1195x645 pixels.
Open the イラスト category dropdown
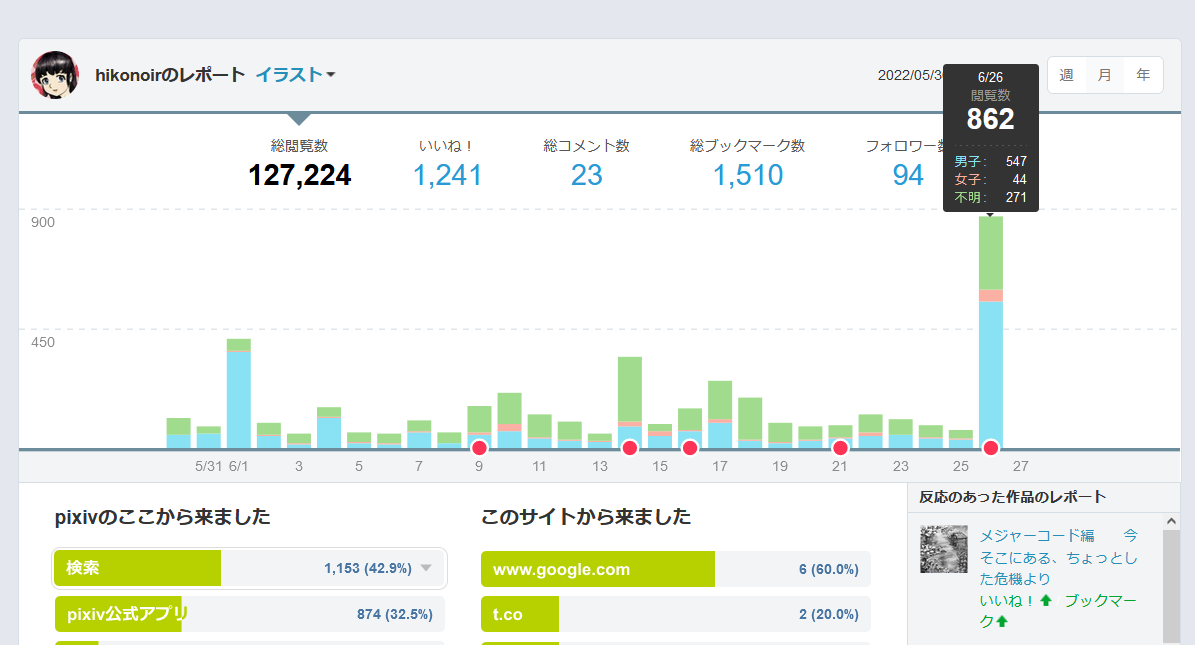pyautogui.click(x=295, y=75)
